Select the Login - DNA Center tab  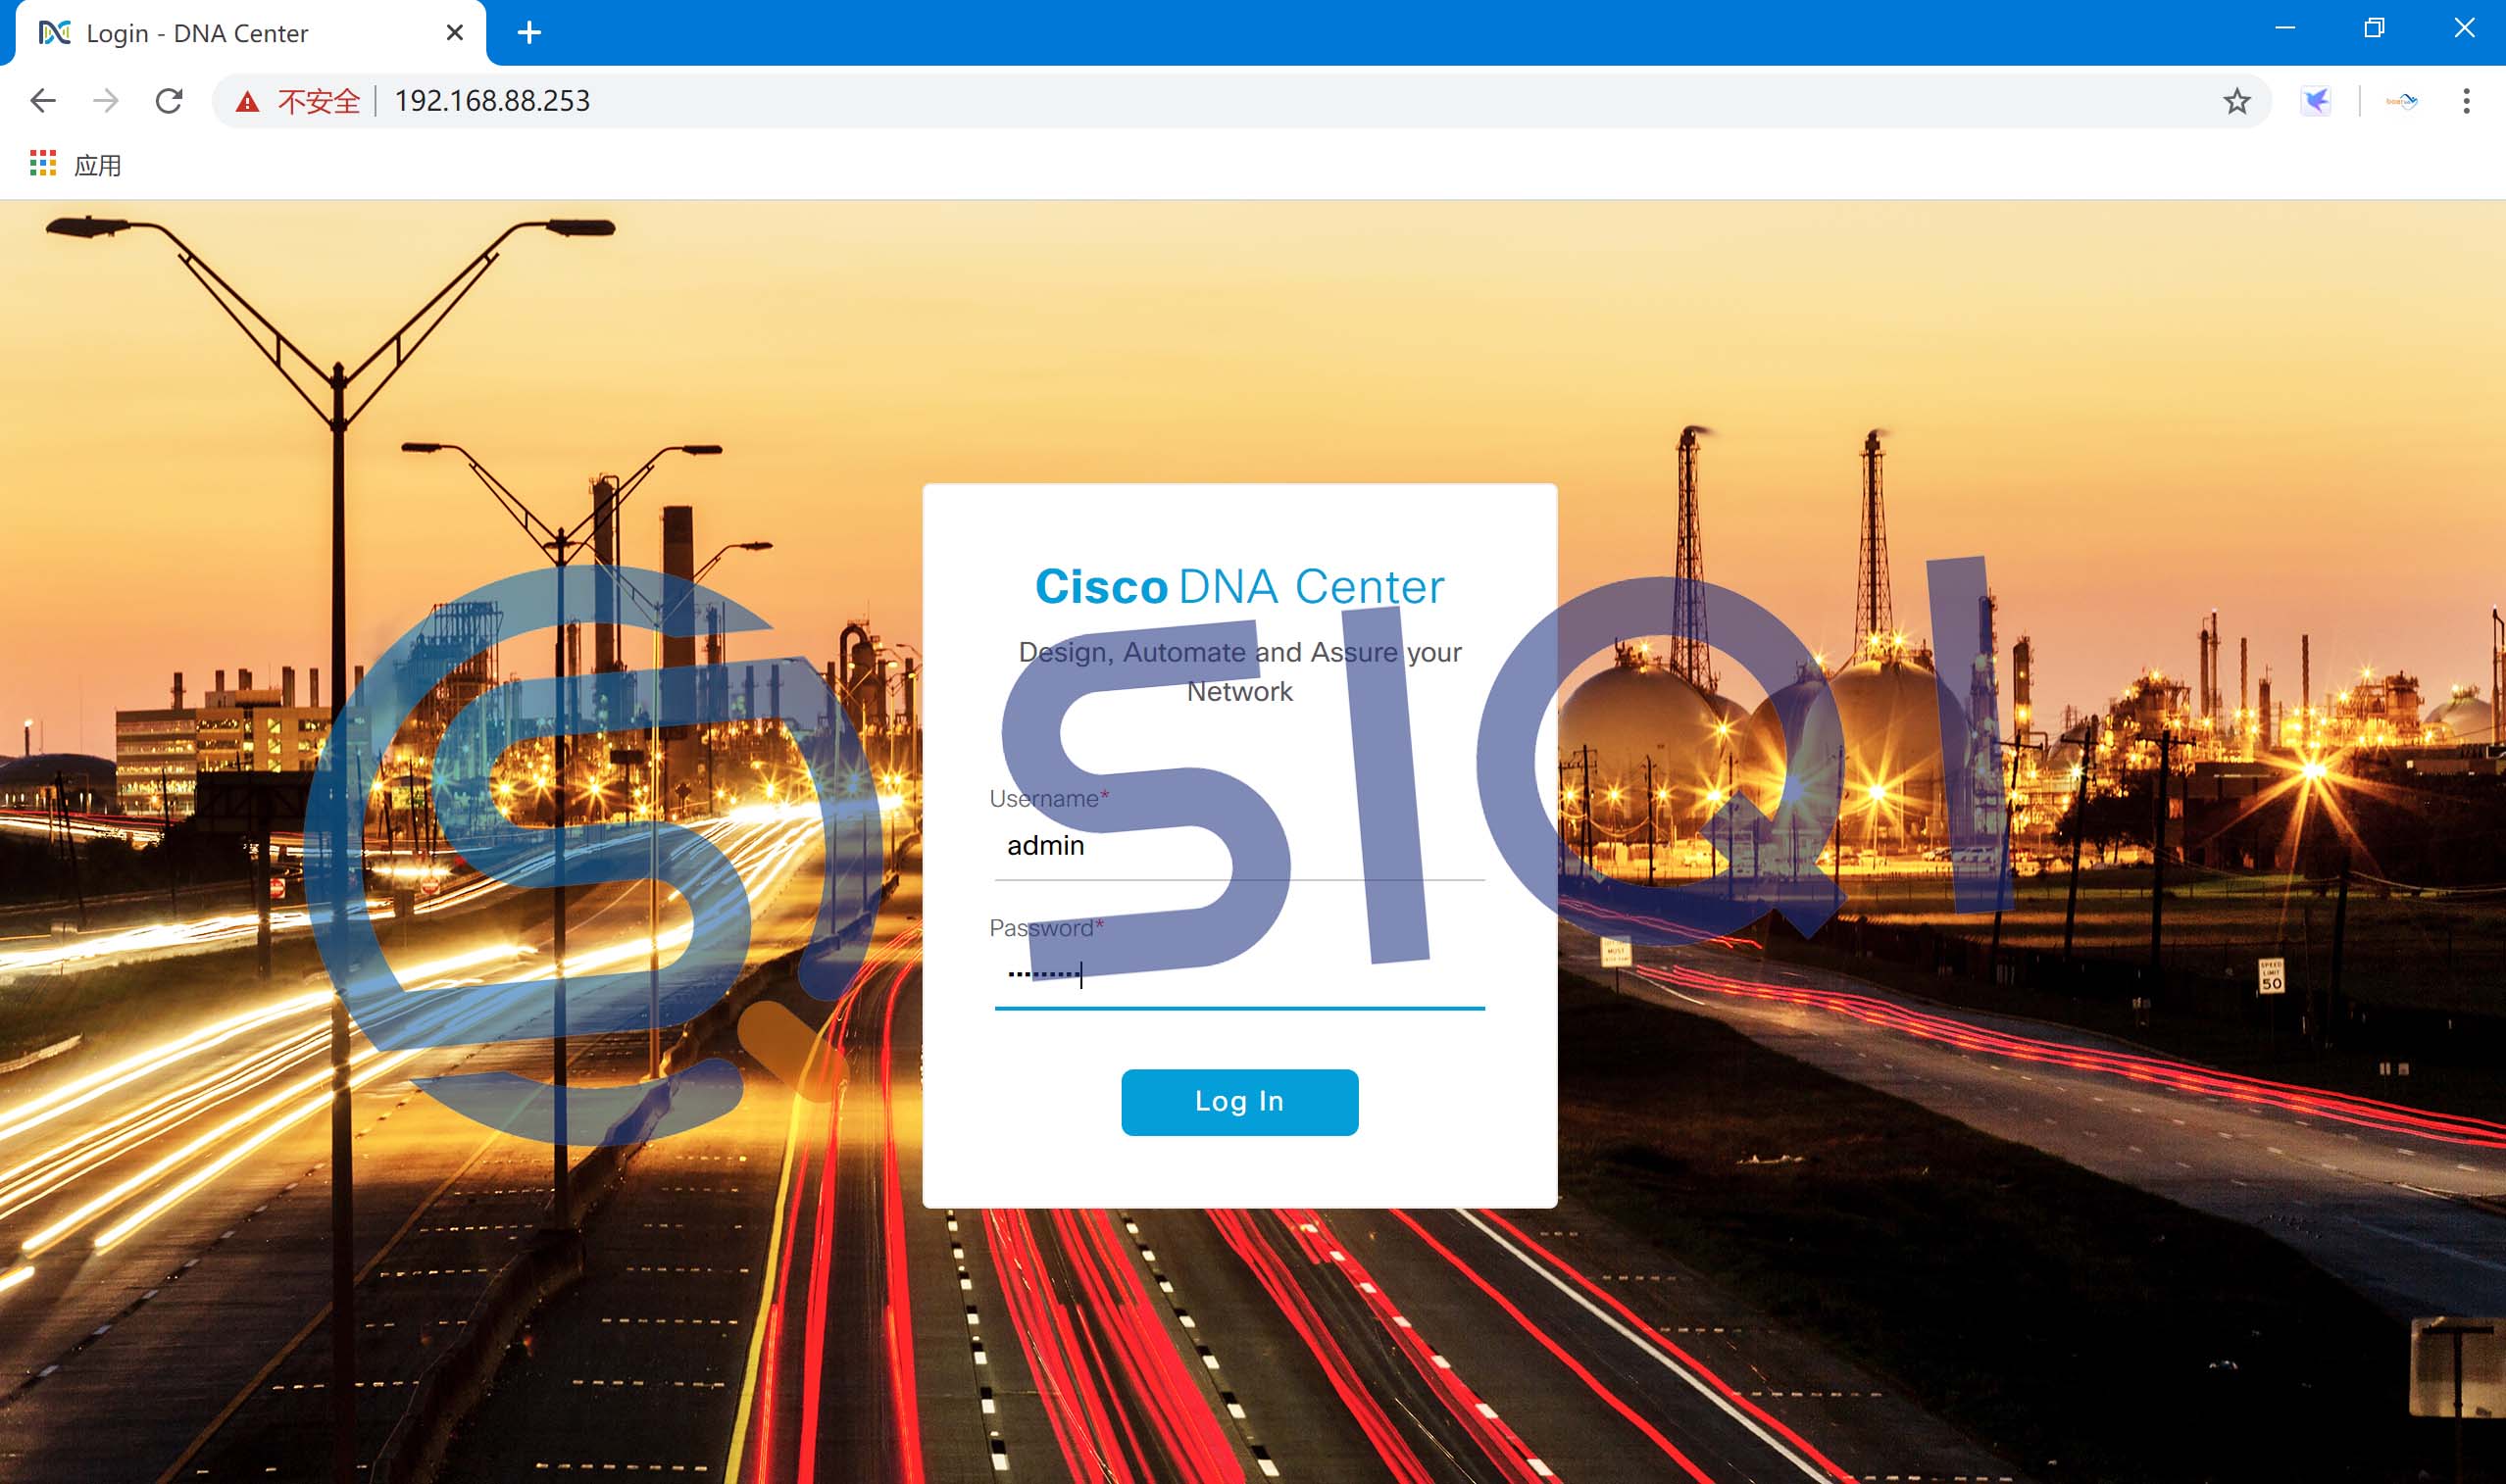point(250,34)
